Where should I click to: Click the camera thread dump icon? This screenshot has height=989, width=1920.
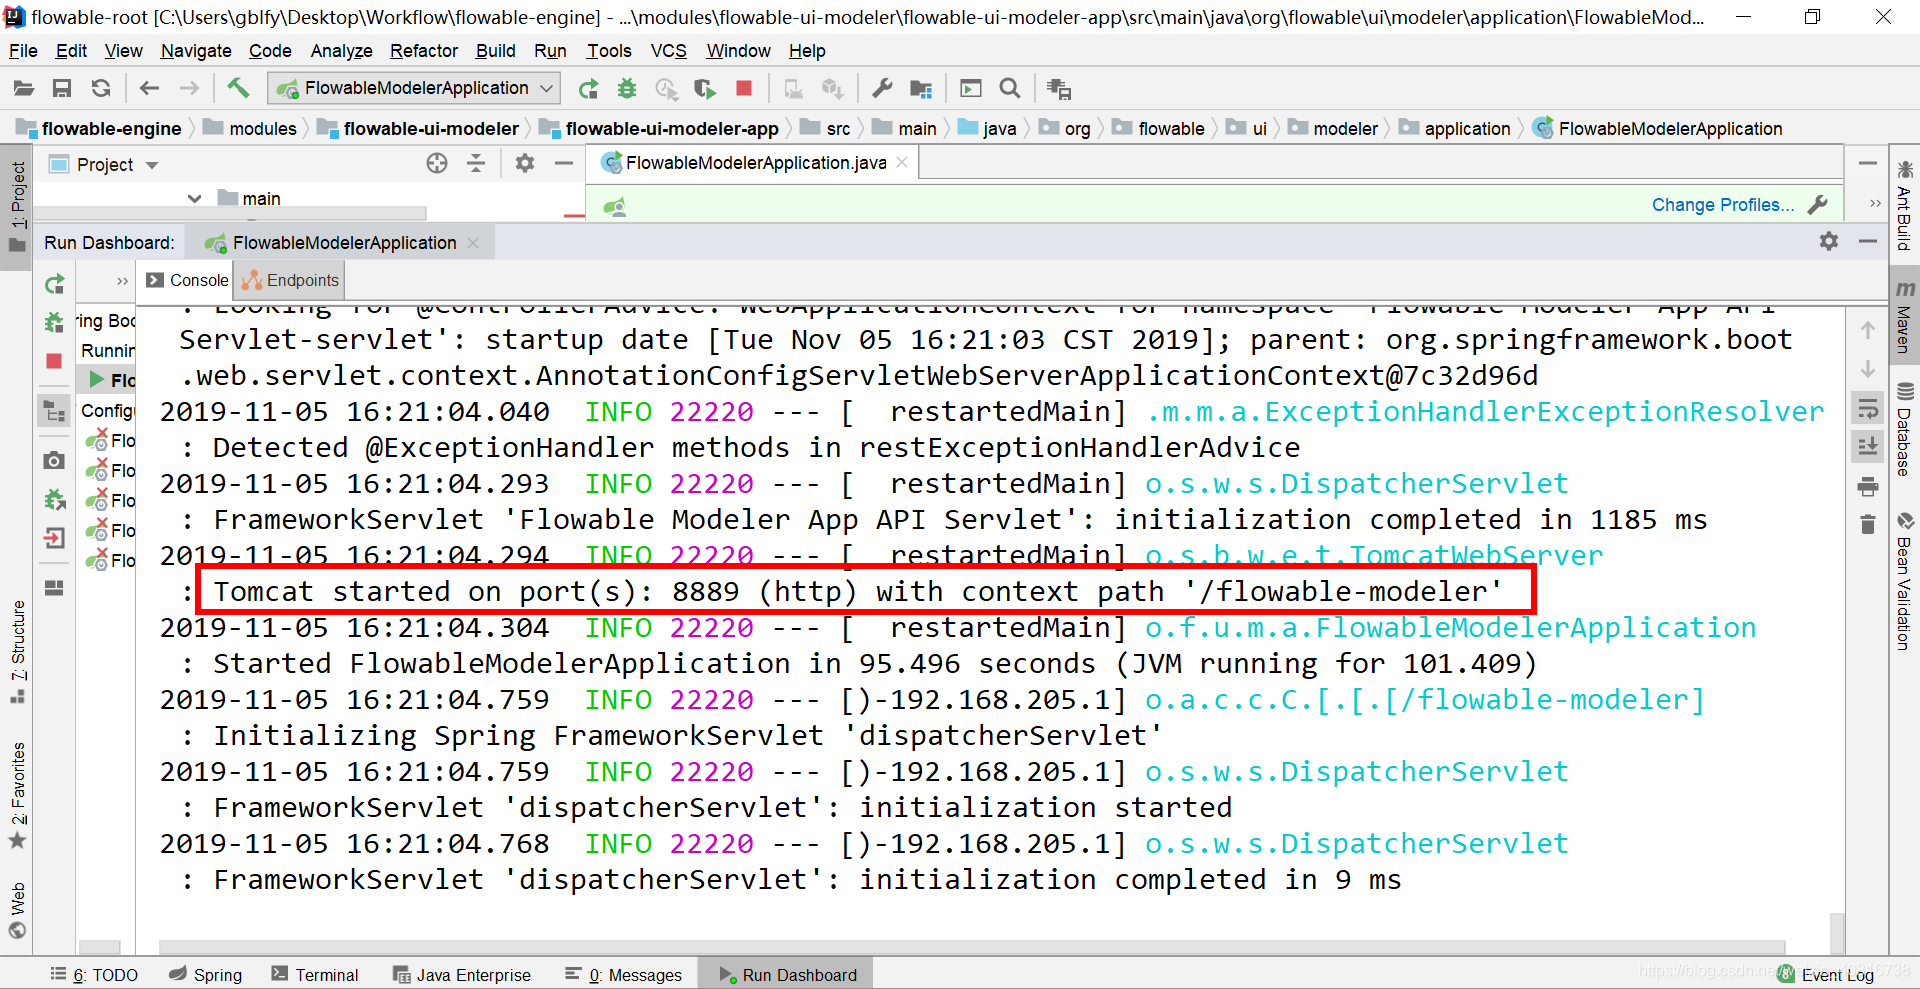[x=55, y=460]
